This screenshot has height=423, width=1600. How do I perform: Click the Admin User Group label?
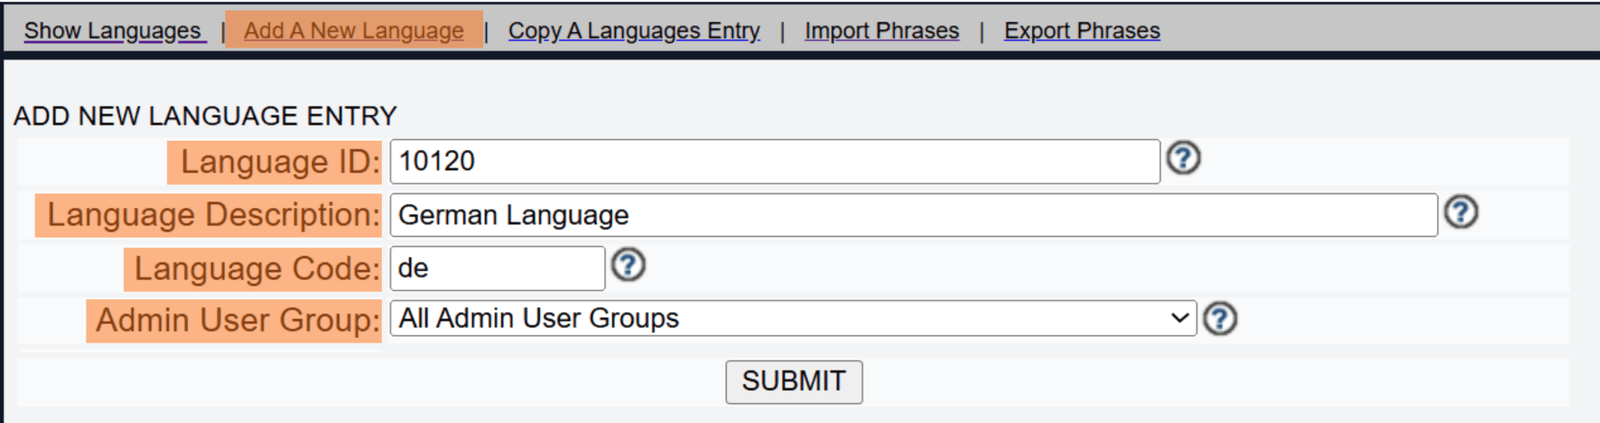(237, 320)
